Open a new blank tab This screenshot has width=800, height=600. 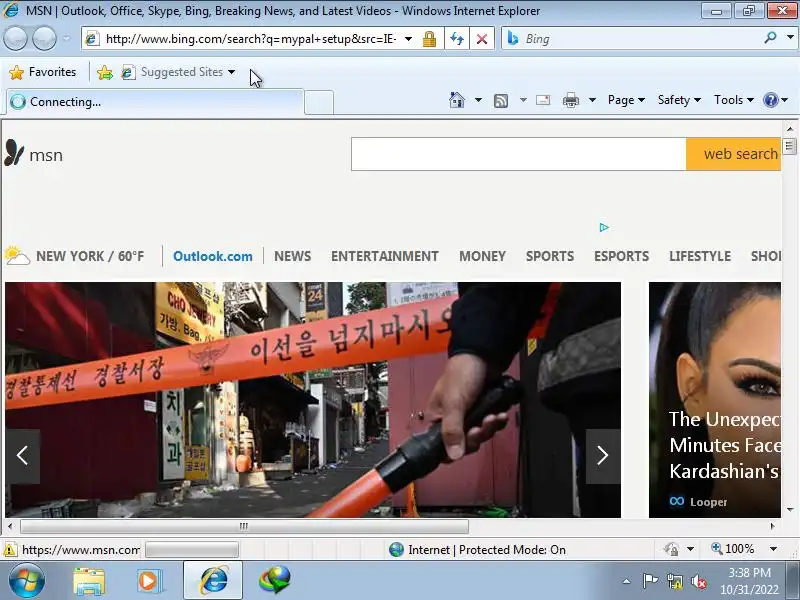point(319,102)
